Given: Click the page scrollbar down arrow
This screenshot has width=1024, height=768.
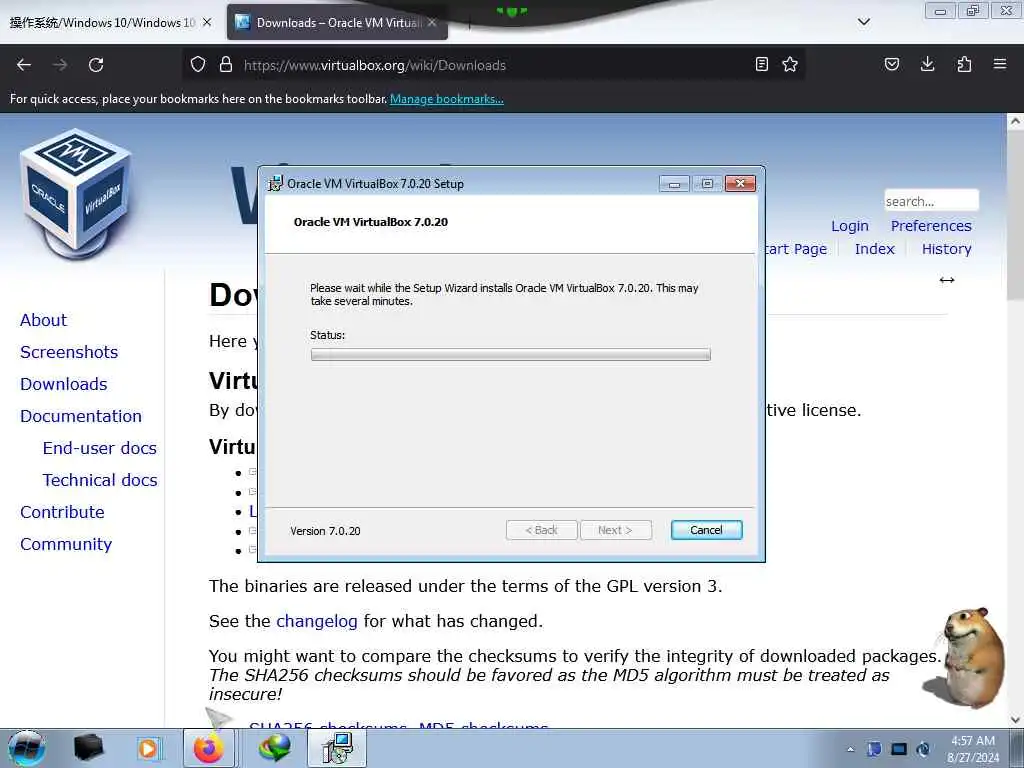Looking at the screenshot, I should click(1015, 719).
